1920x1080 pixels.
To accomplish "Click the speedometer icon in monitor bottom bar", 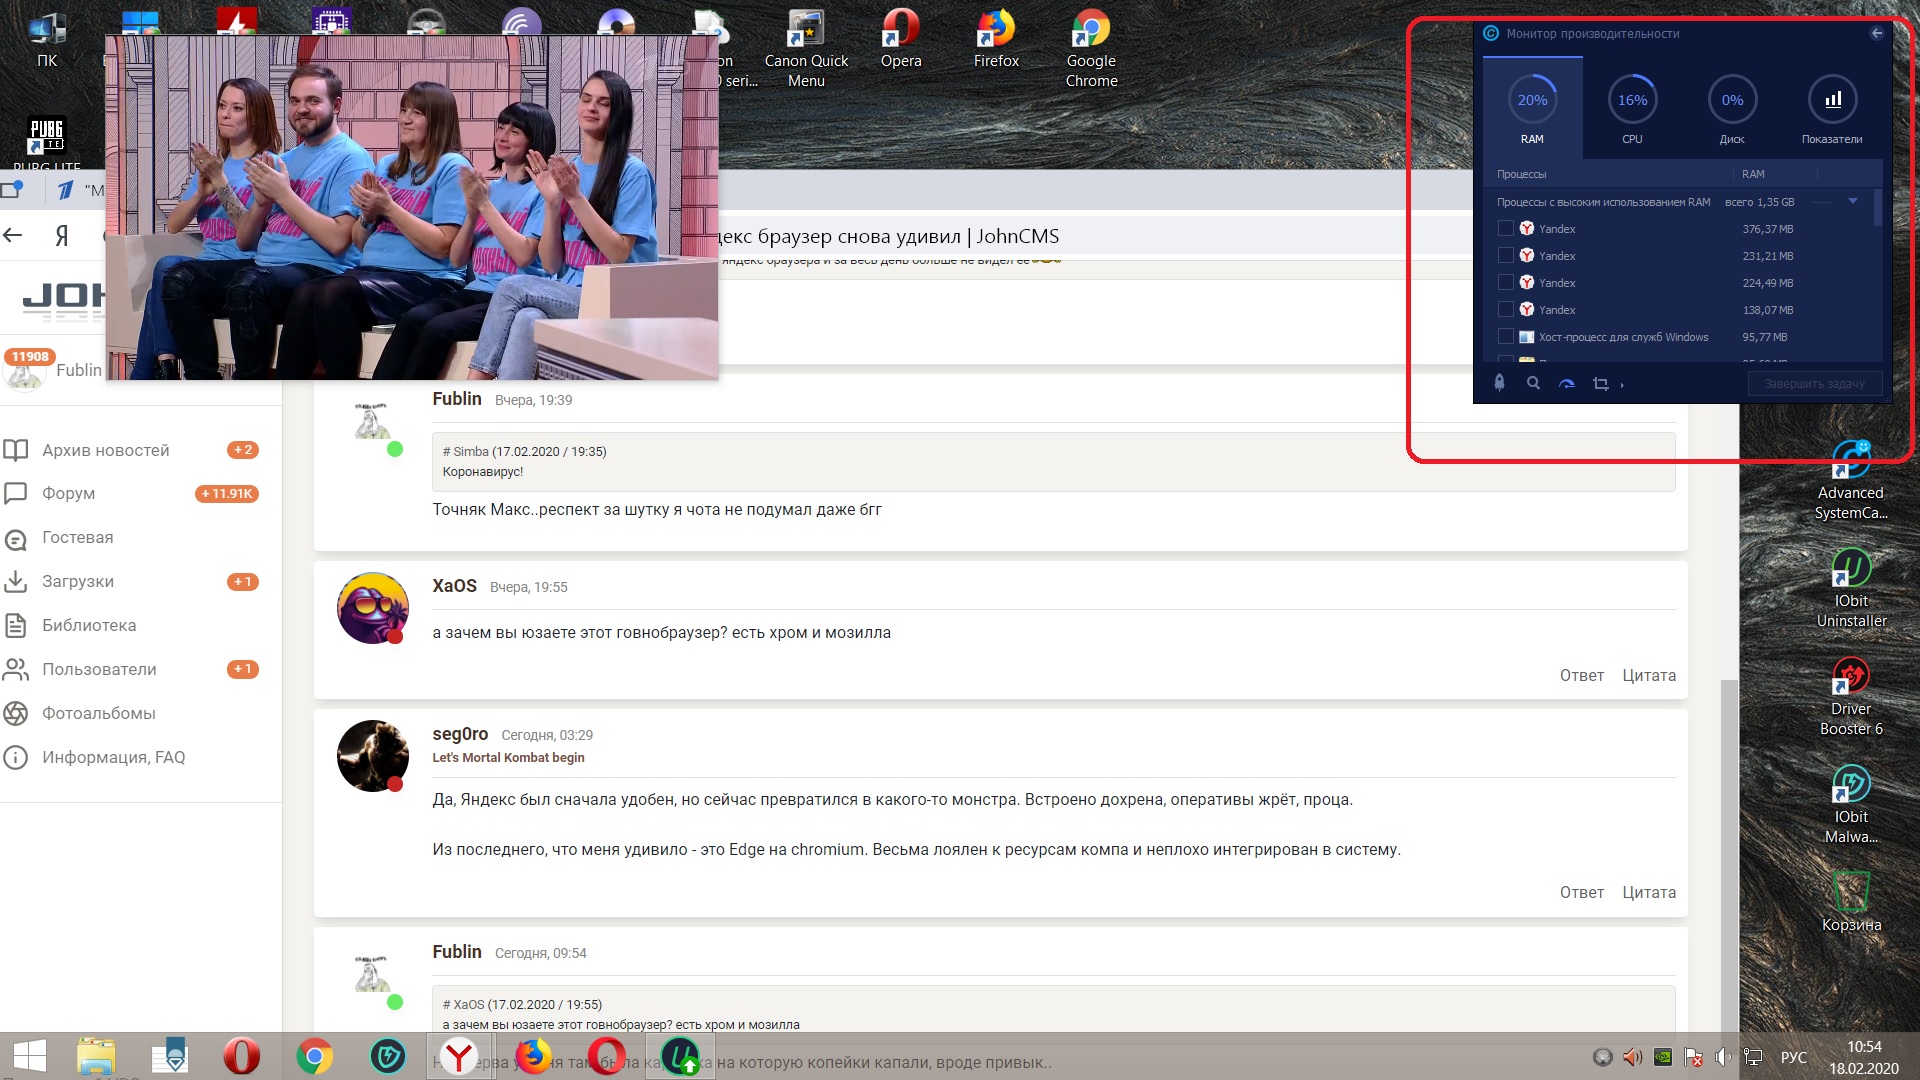I will [x=1567, y=383].
